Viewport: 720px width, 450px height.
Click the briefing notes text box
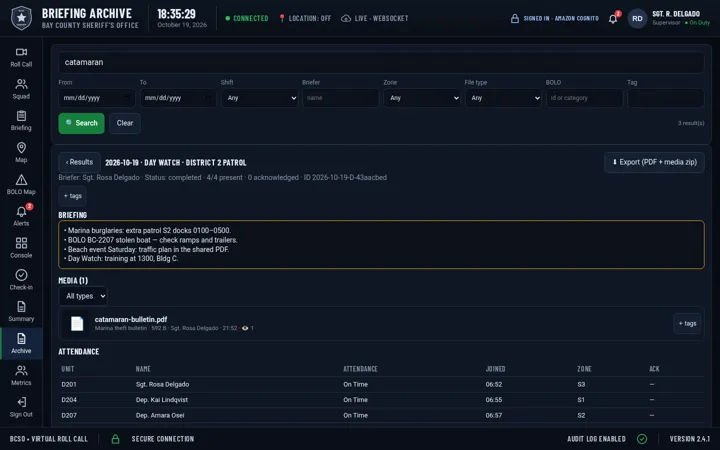pos(381,245)
